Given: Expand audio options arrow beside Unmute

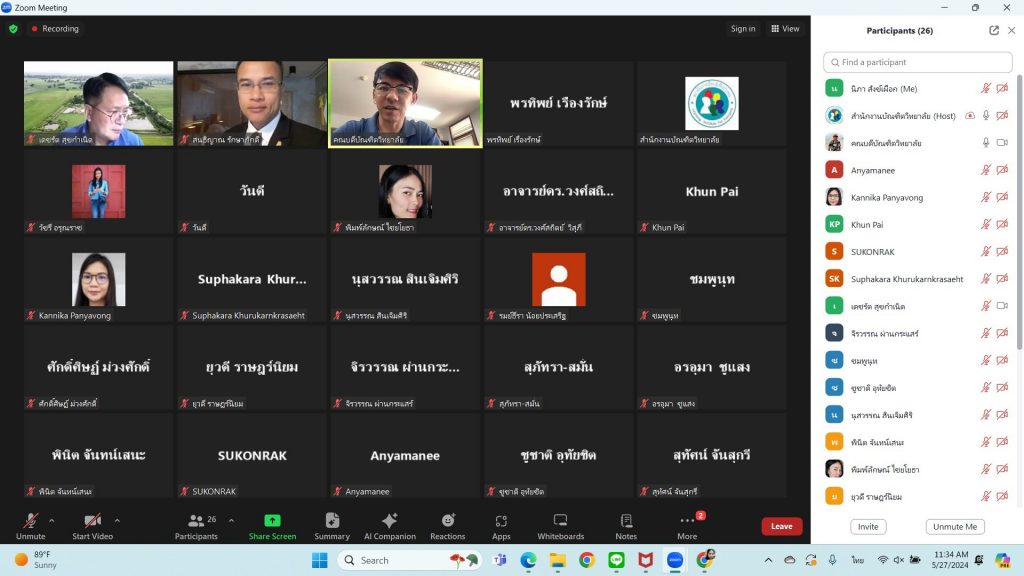Looking at the screenshot, I should (x=52, y=520).
